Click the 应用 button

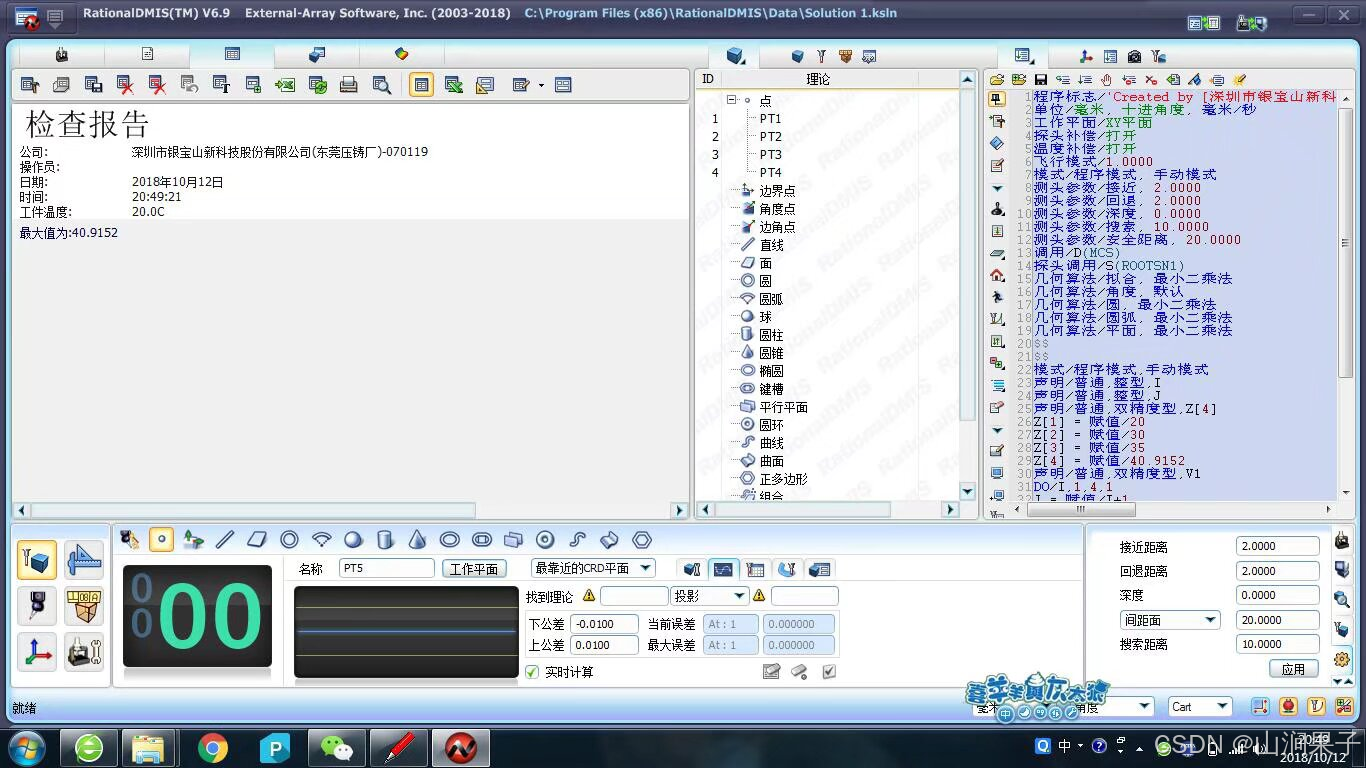(x=1293, y=668)
